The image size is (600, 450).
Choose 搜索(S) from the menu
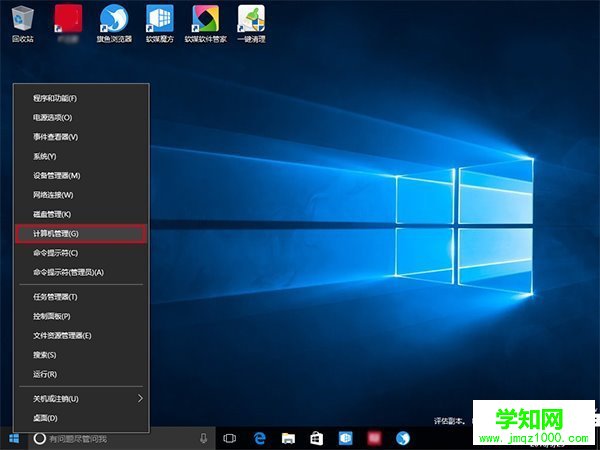coord(81,355)
